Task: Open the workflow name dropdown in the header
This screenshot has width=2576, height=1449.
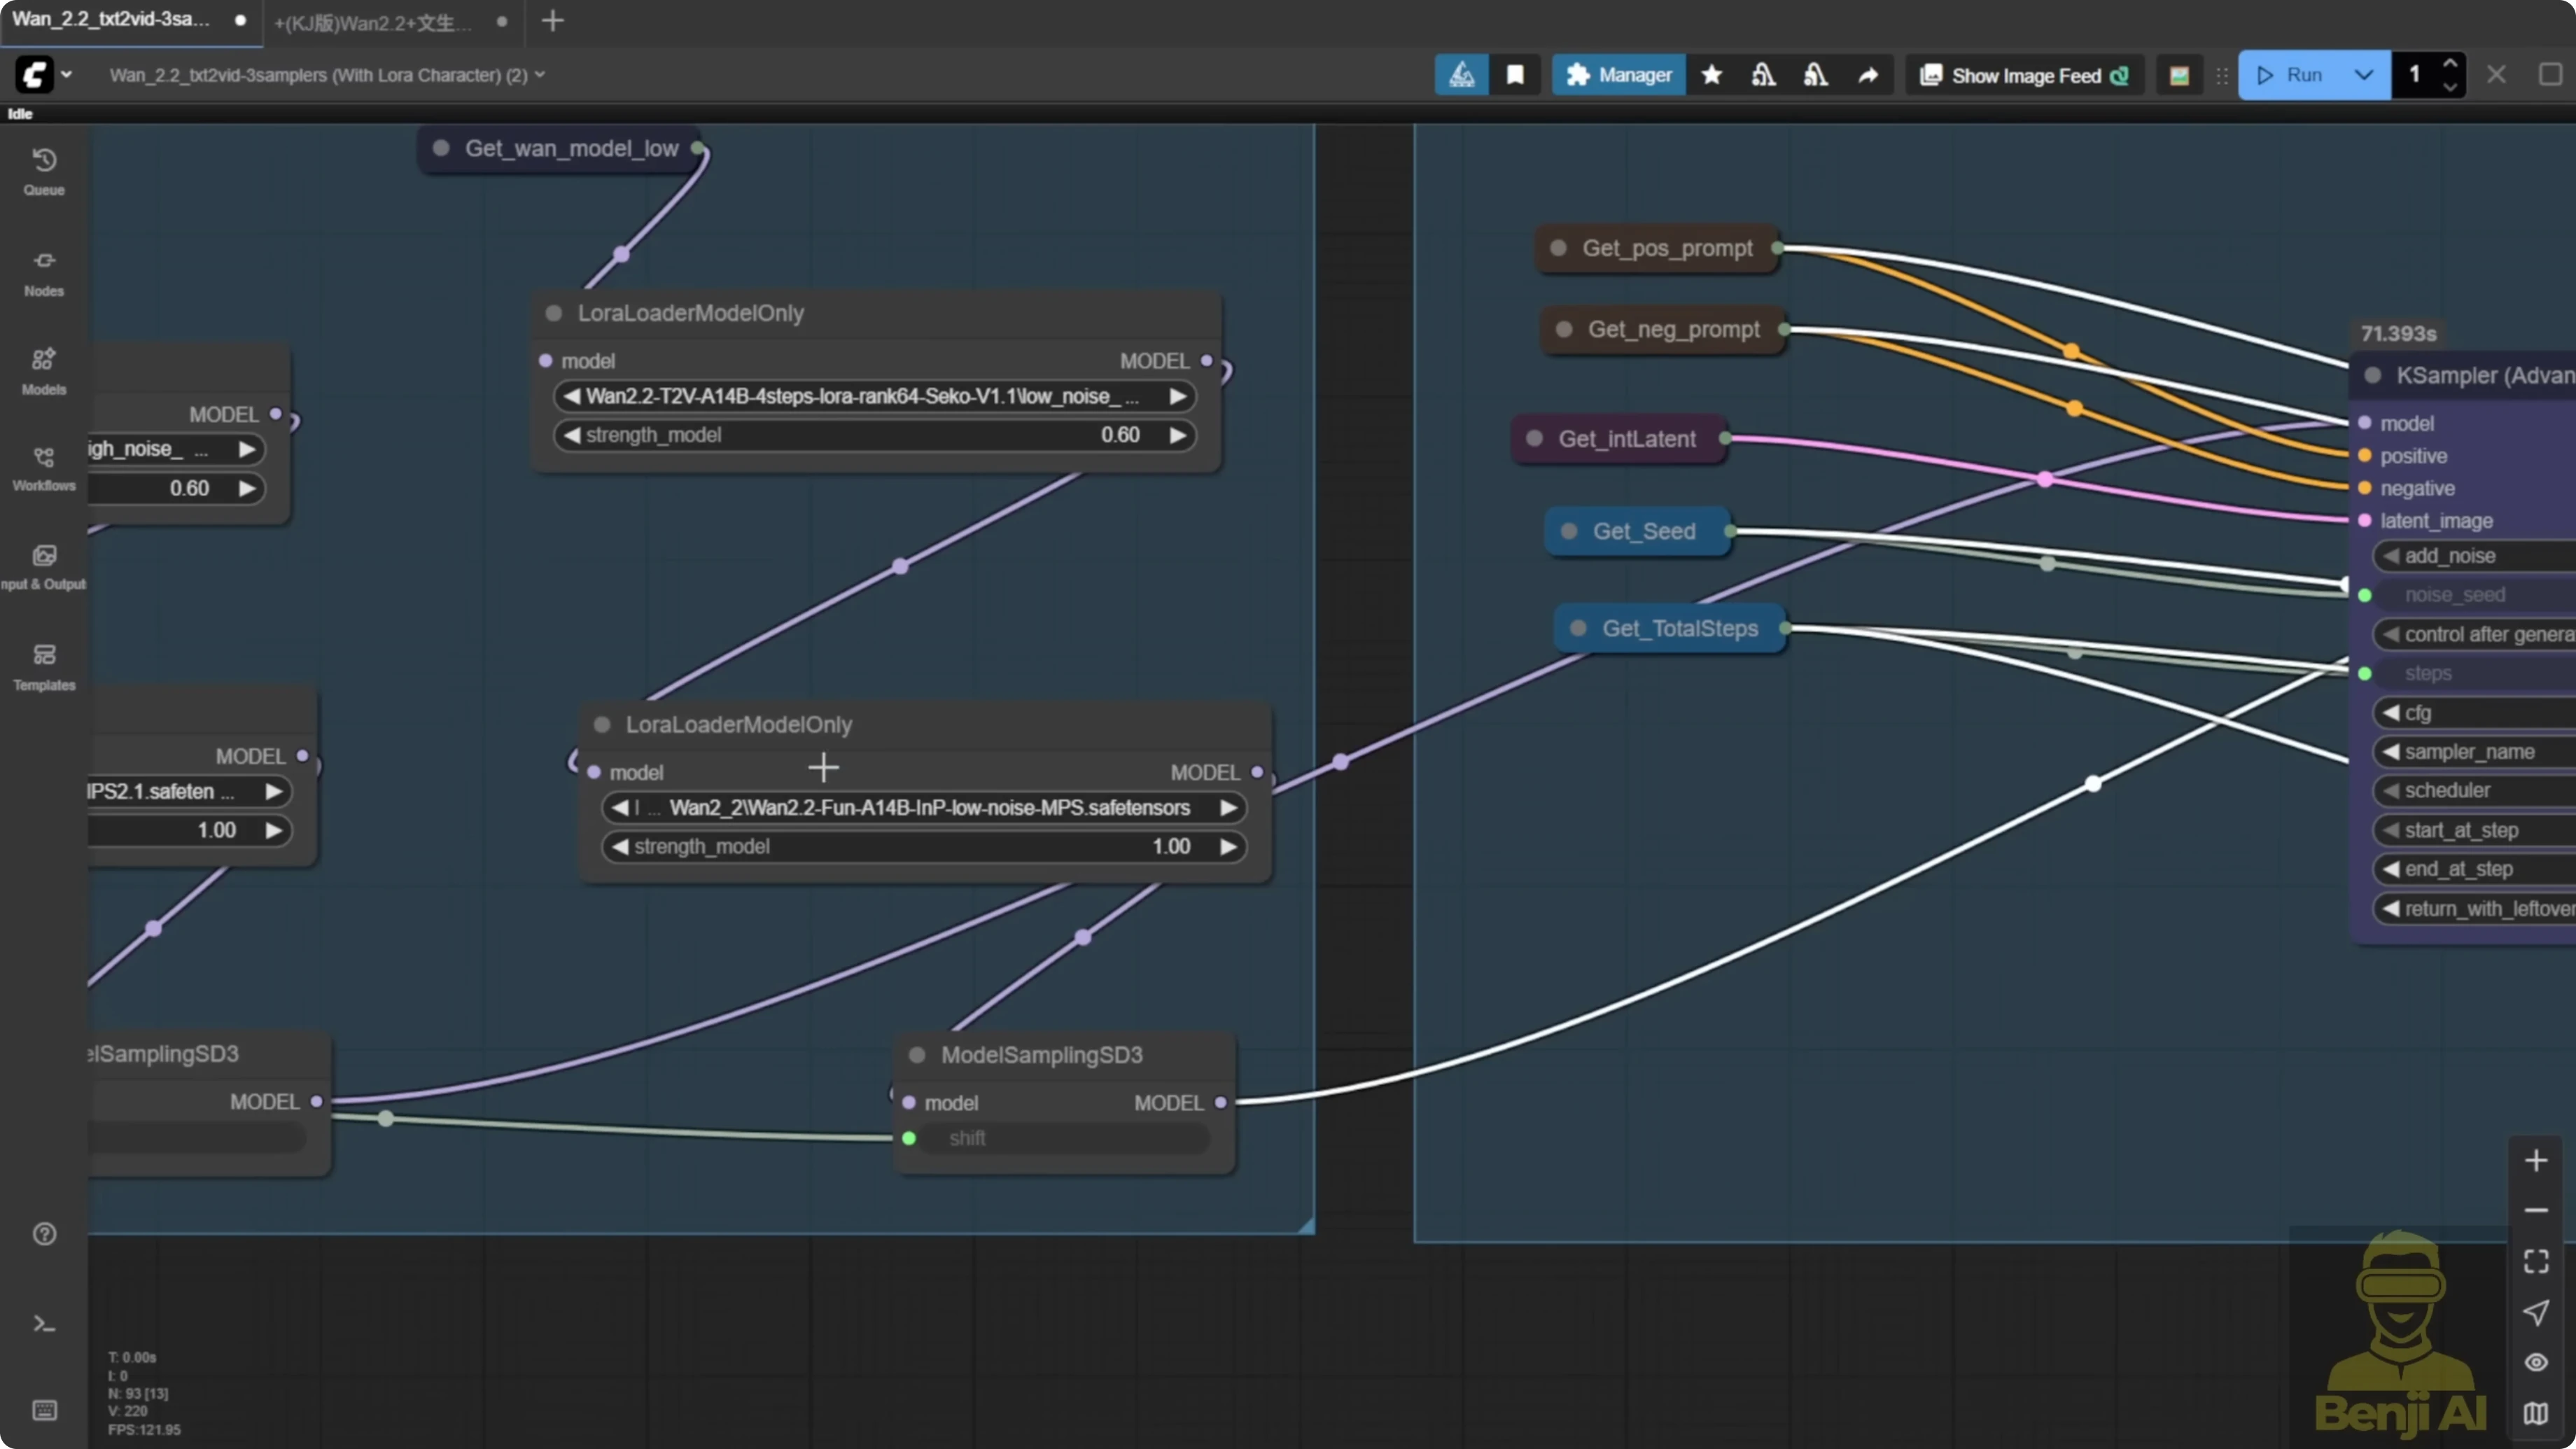Action: pyautogui.click(x=541, y=74)
